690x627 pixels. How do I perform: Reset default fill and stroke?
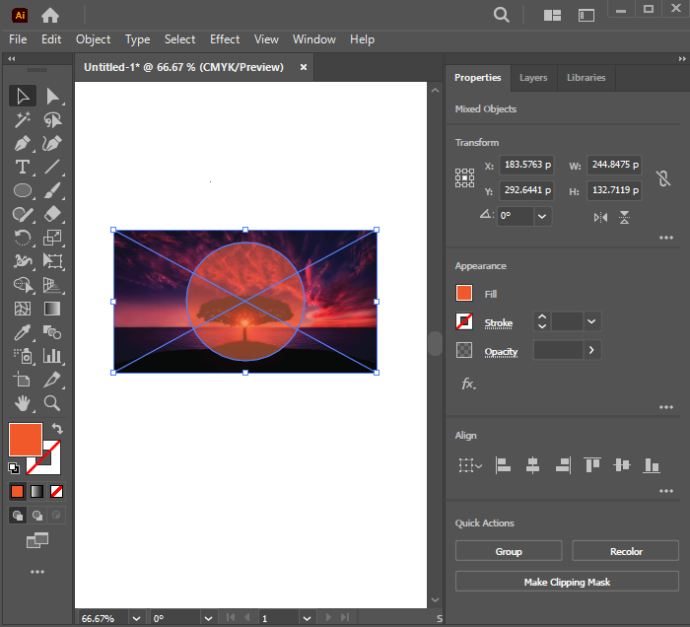(14, 468)
